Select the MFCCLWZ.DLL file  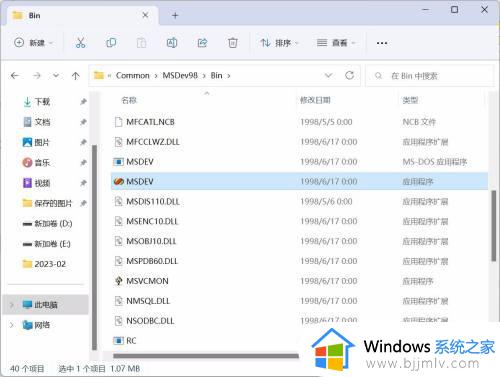299,142
